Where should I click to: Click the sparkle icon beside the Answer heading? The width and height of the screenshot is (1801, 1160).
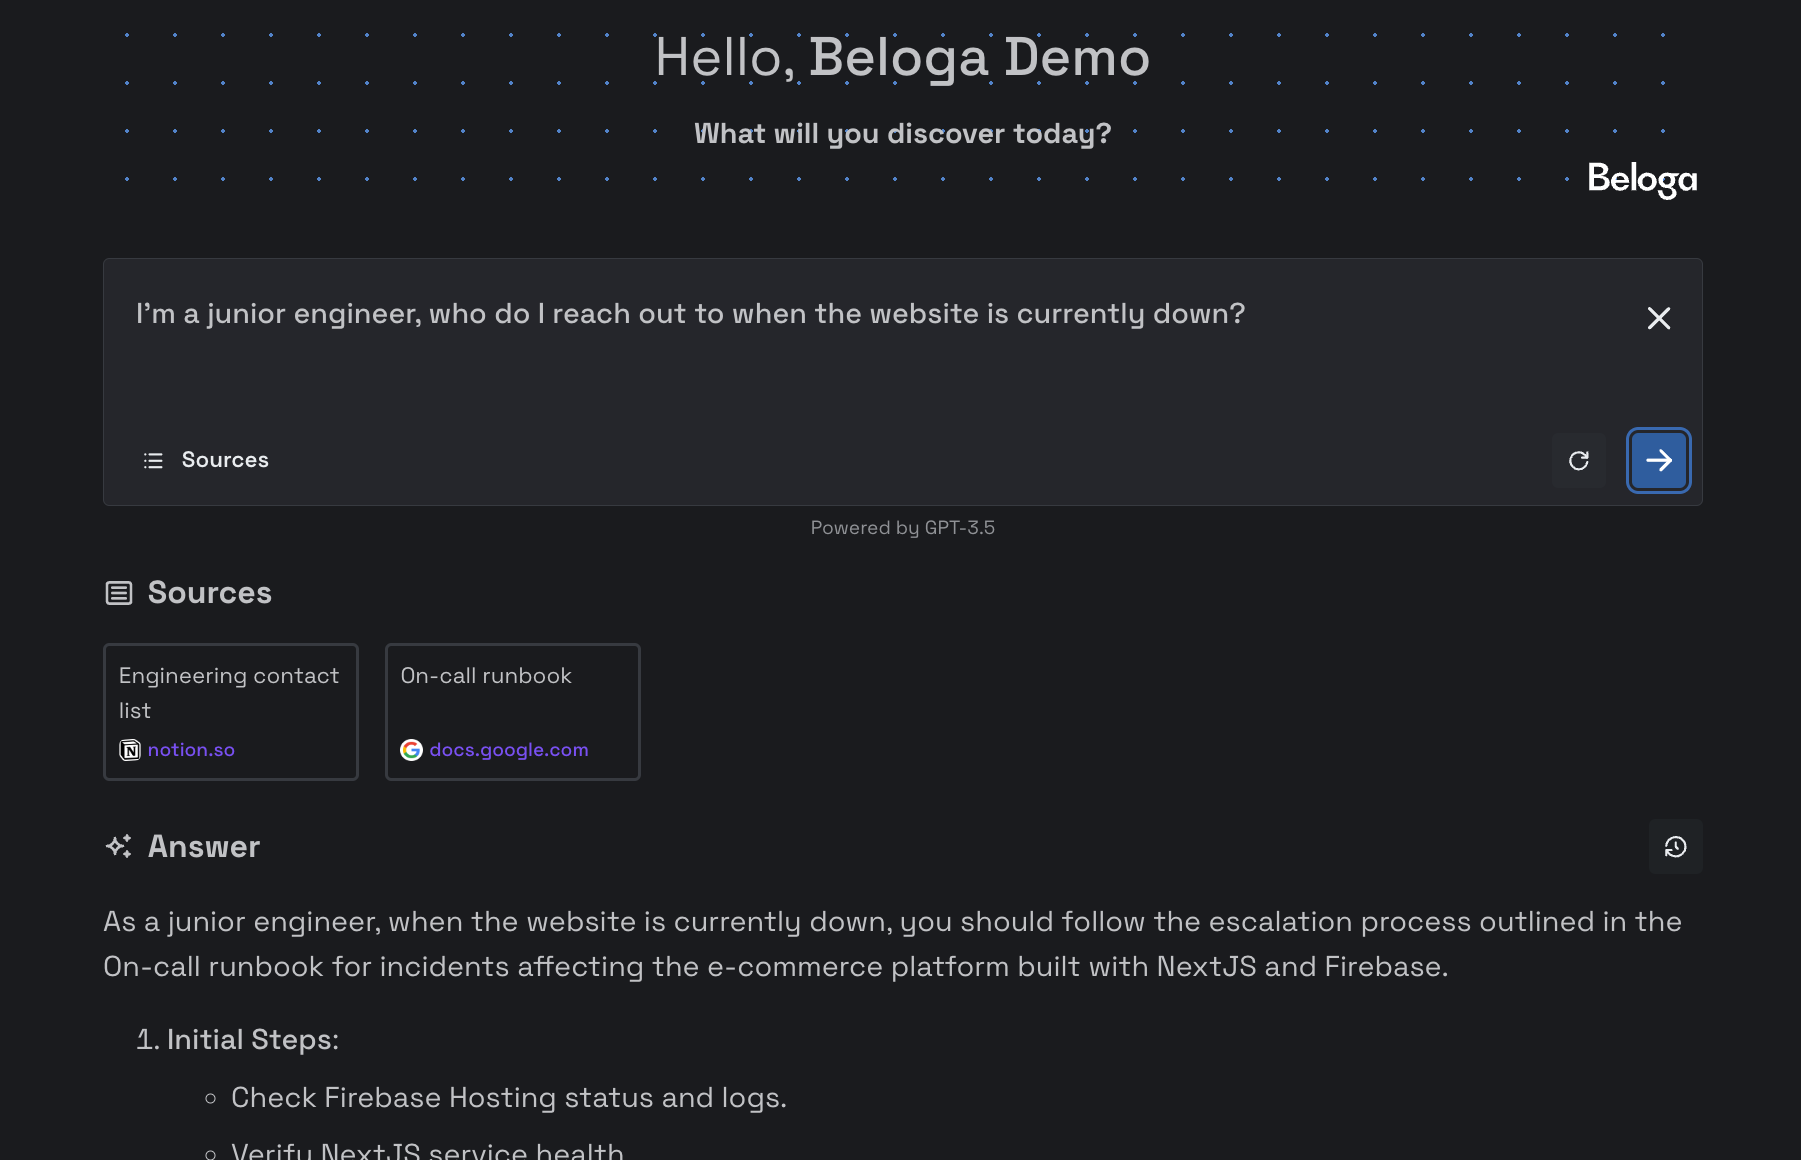coord(119,847)
